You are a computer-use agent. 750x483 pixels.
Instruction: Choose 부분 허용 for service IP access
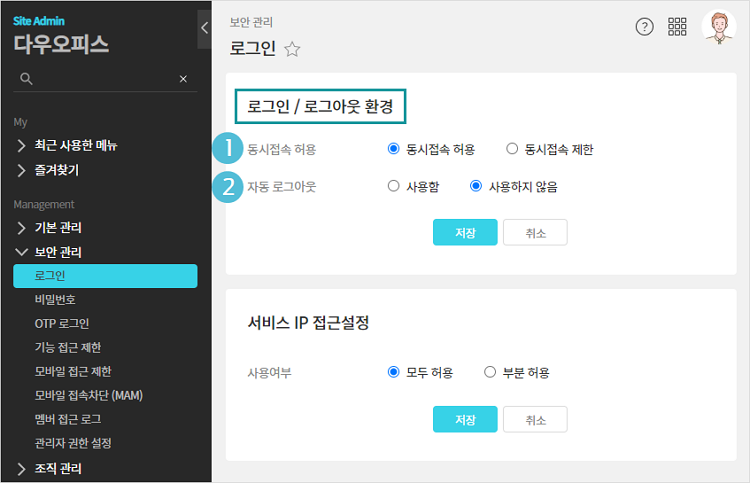point(490,372)
